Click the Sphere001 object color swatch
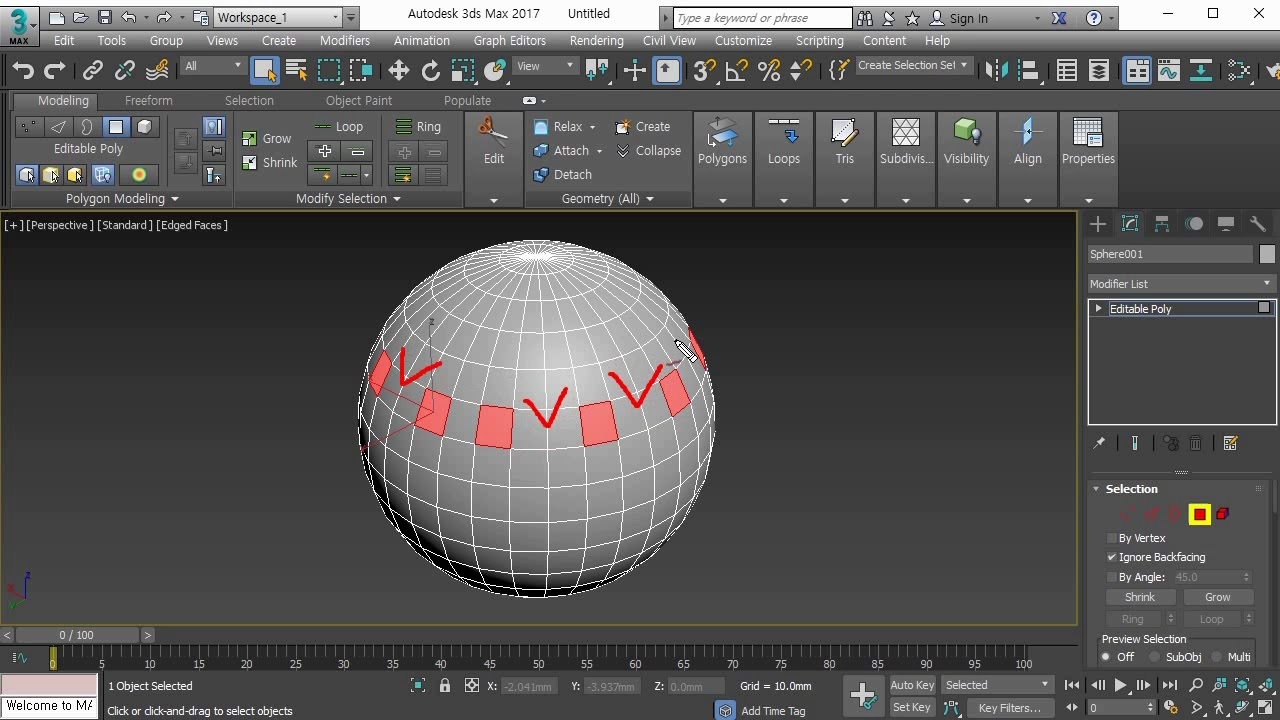1280x720 pixels. click(1267, 254)
